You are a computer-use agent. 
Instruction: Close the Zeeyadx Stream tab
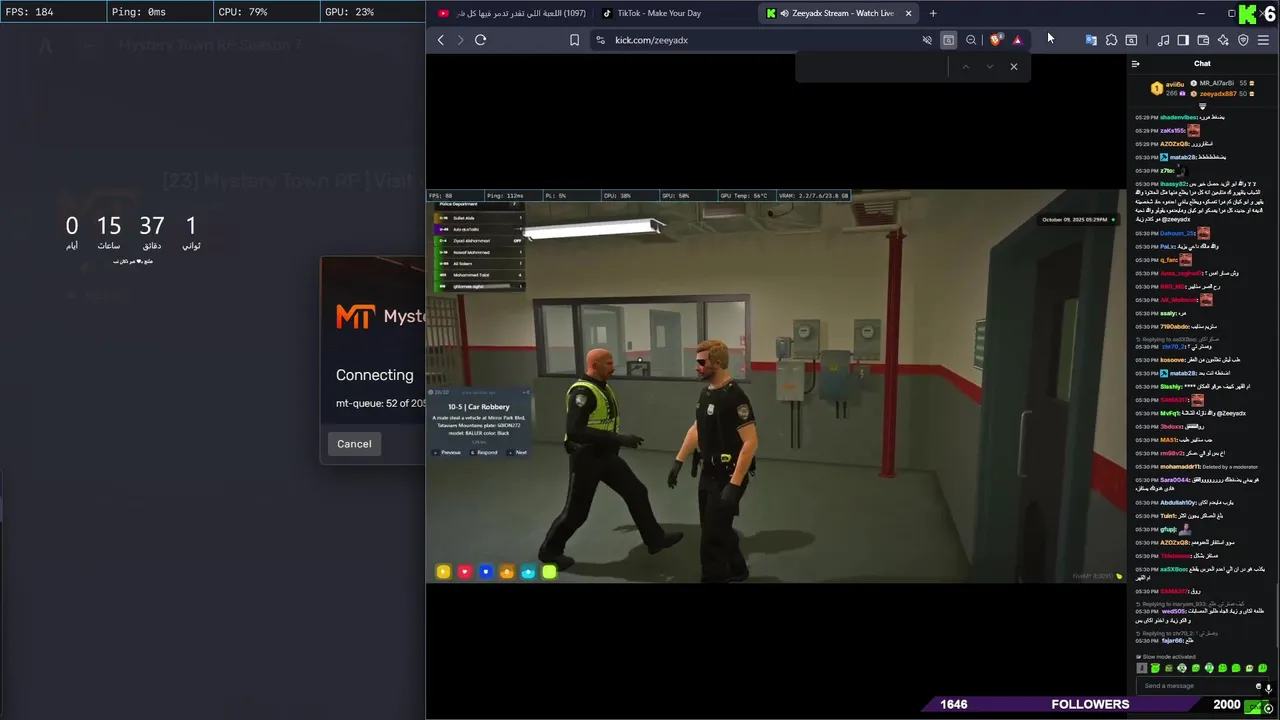pyautogui.click(x=908, y=13)
